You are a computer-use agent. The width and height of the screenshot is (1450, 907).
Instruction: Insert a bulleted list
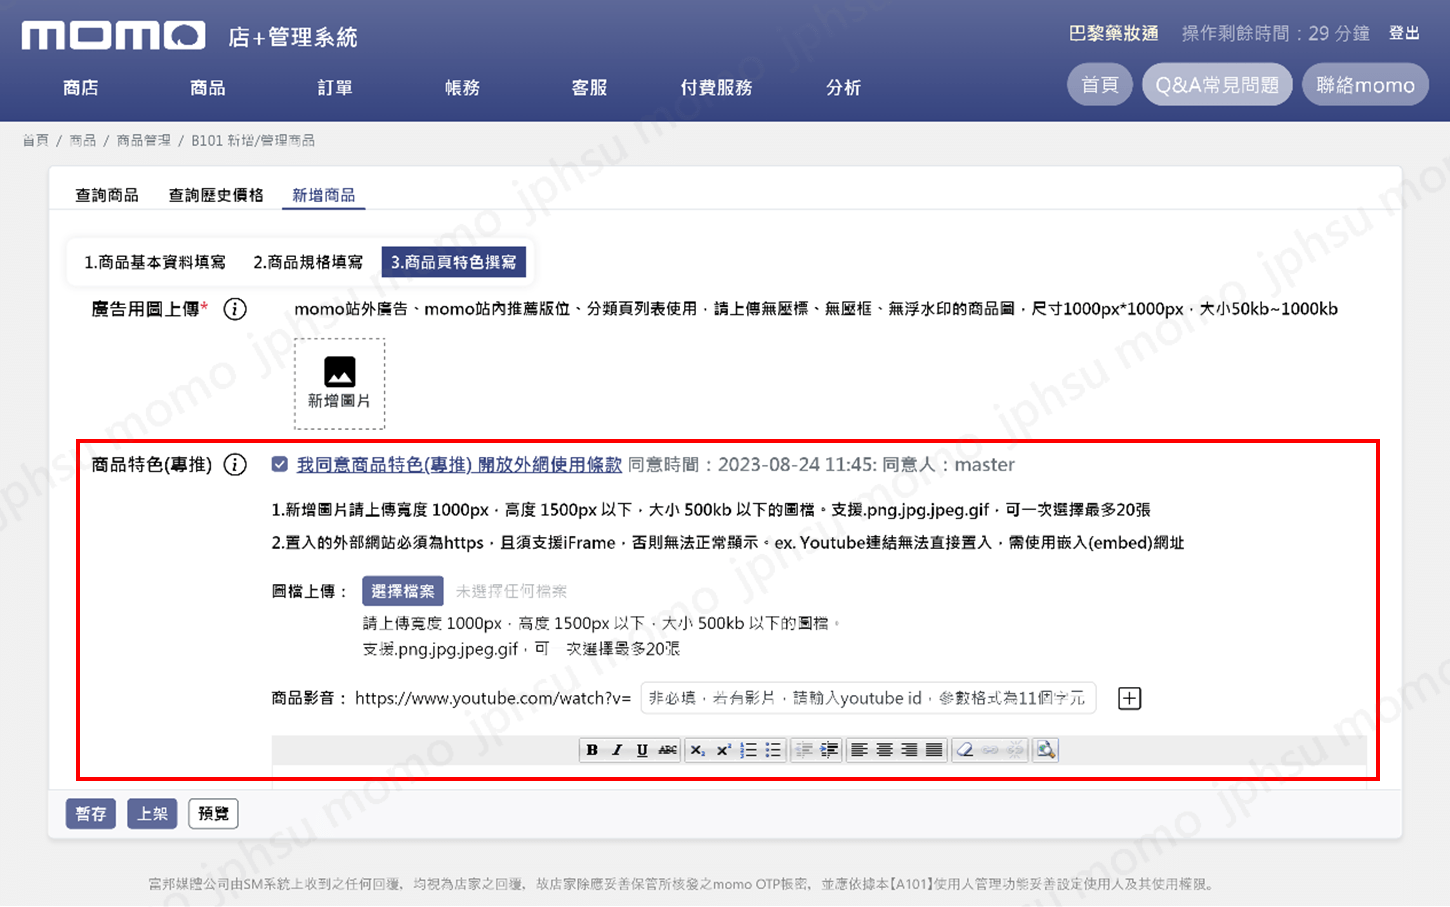click(773, 750)
